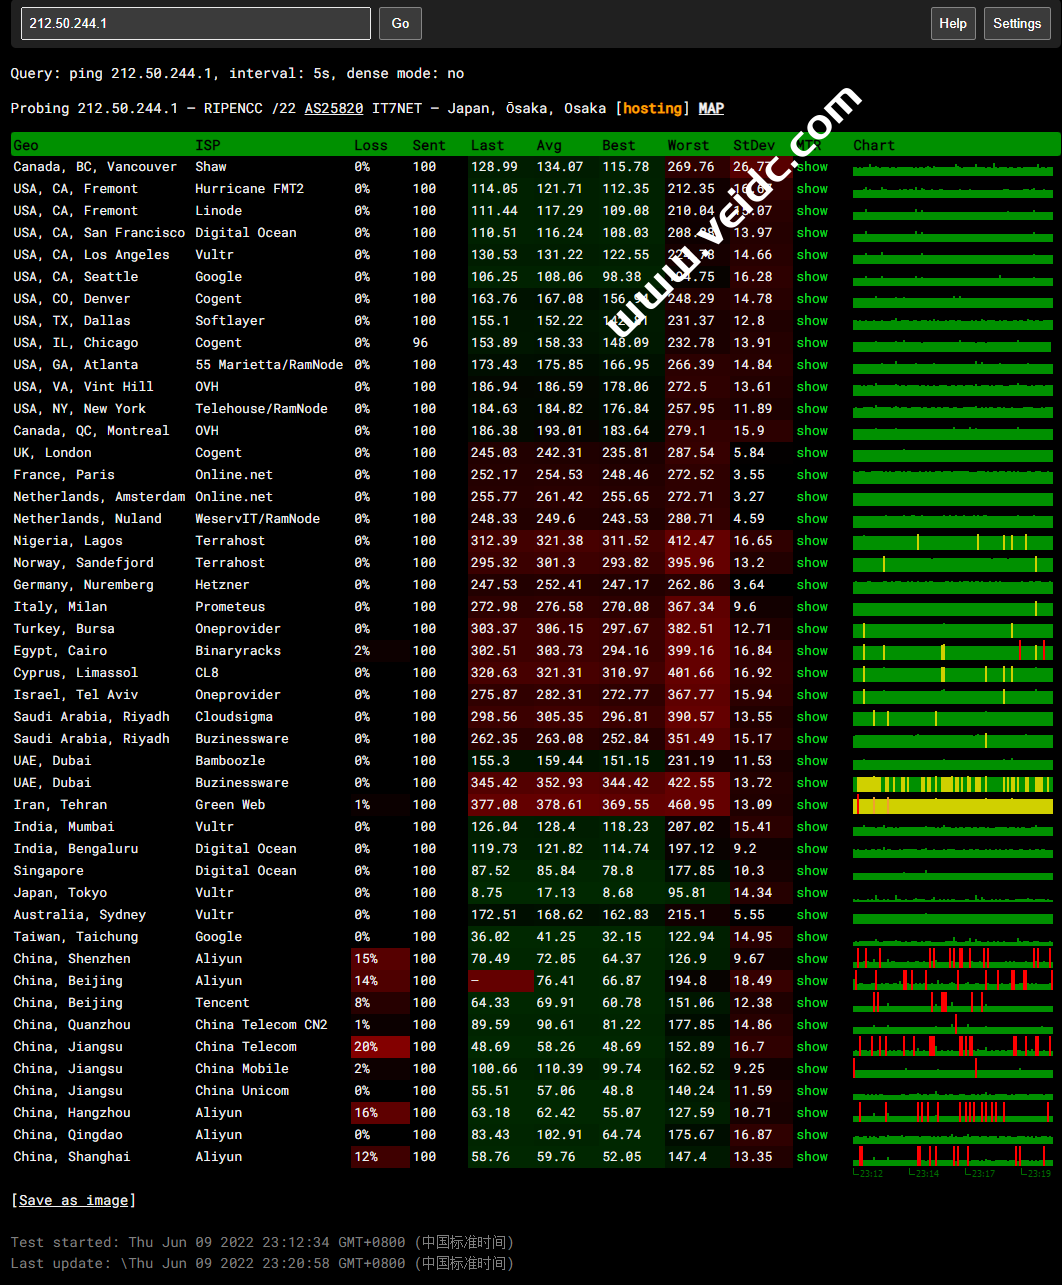
Task: Show MTR for Singapore Digital Ocean
Action: [812, 871]
